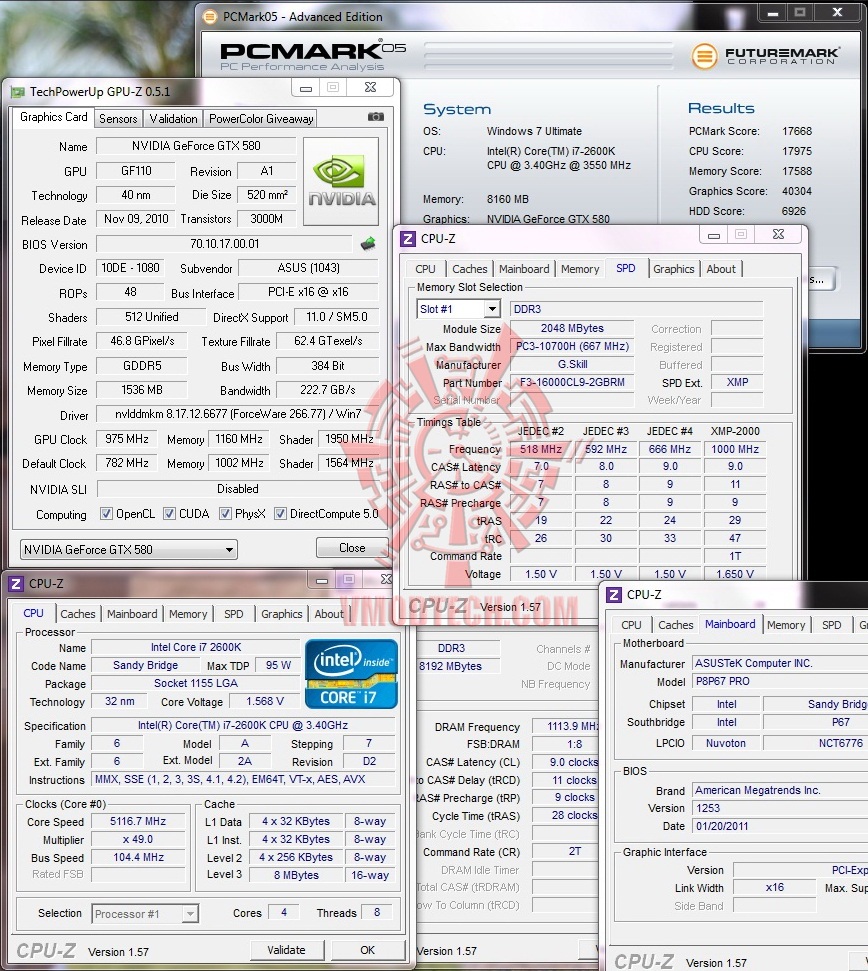Open the Processor #1 selection dropdown

[145, 913]
